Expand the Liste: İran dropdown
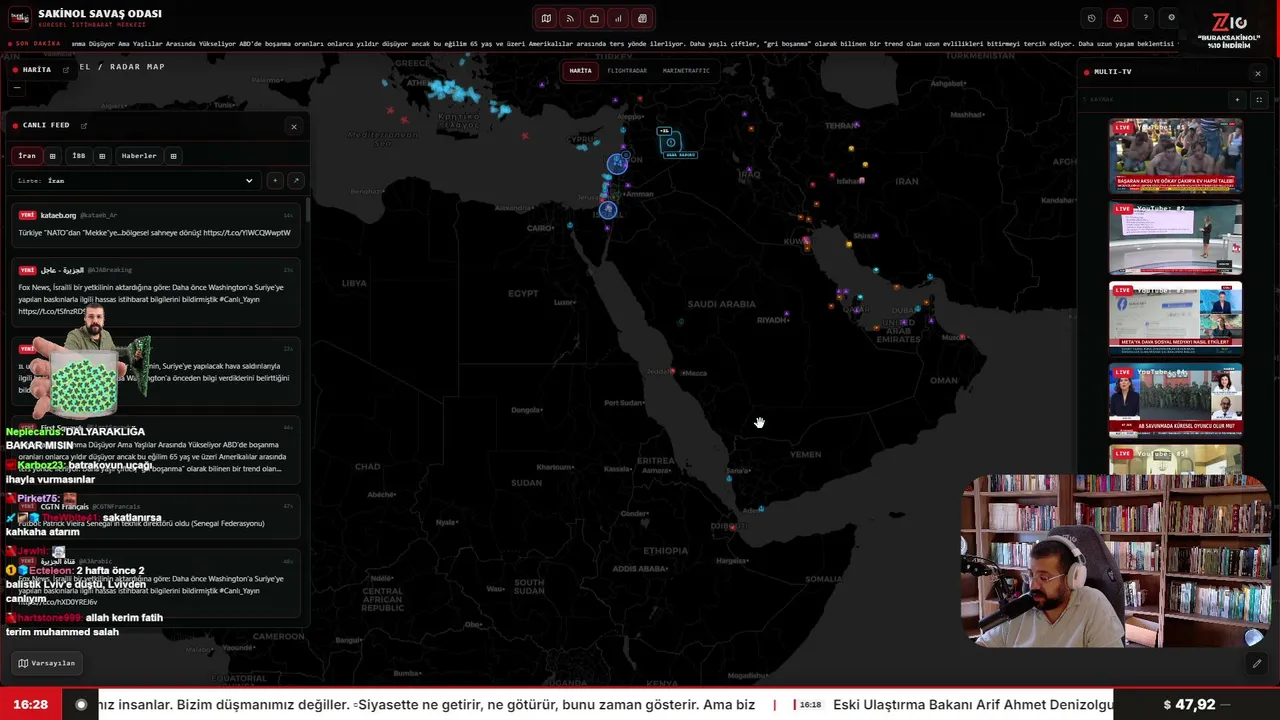Screen dimensions: 1280x720 pos(136,181)
